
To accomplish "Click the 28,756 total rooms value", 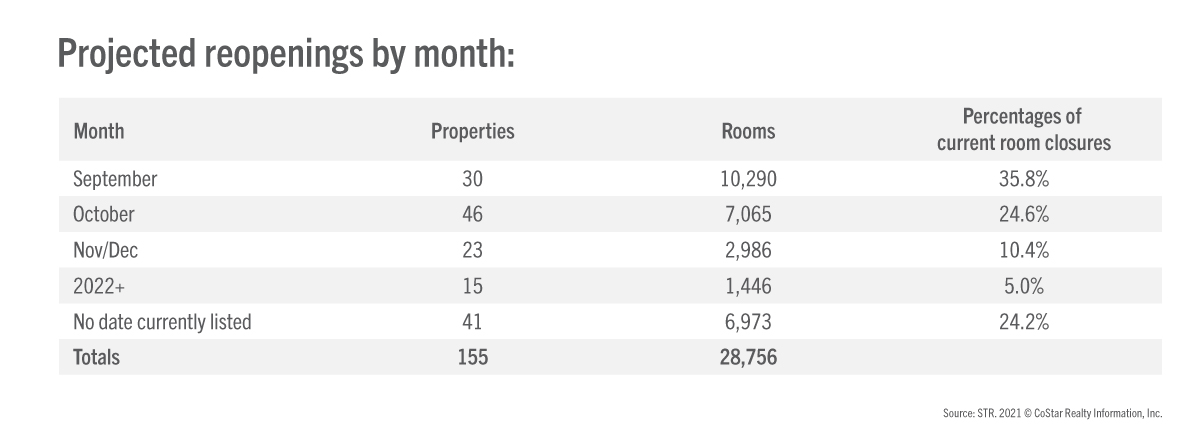I will click(x=748, y=357).
